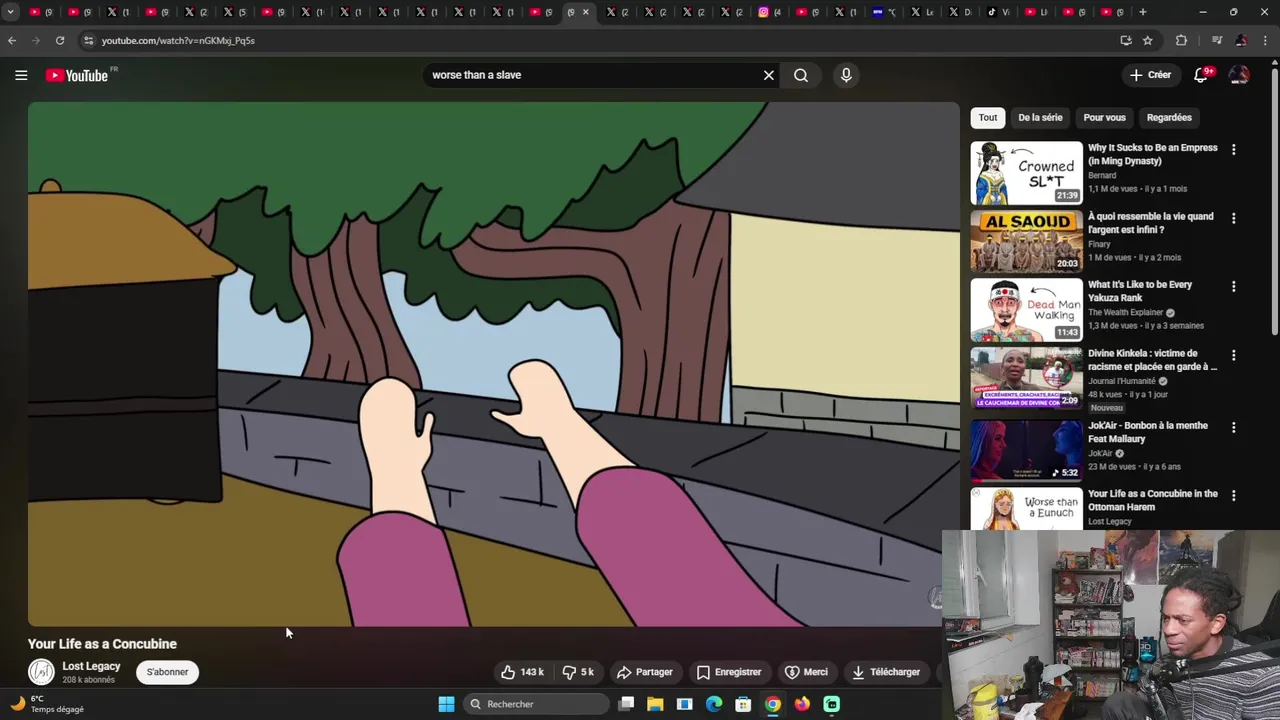Open options for Divine Kinkela video
This screenshot has width=1280, height=720.
1233,355
